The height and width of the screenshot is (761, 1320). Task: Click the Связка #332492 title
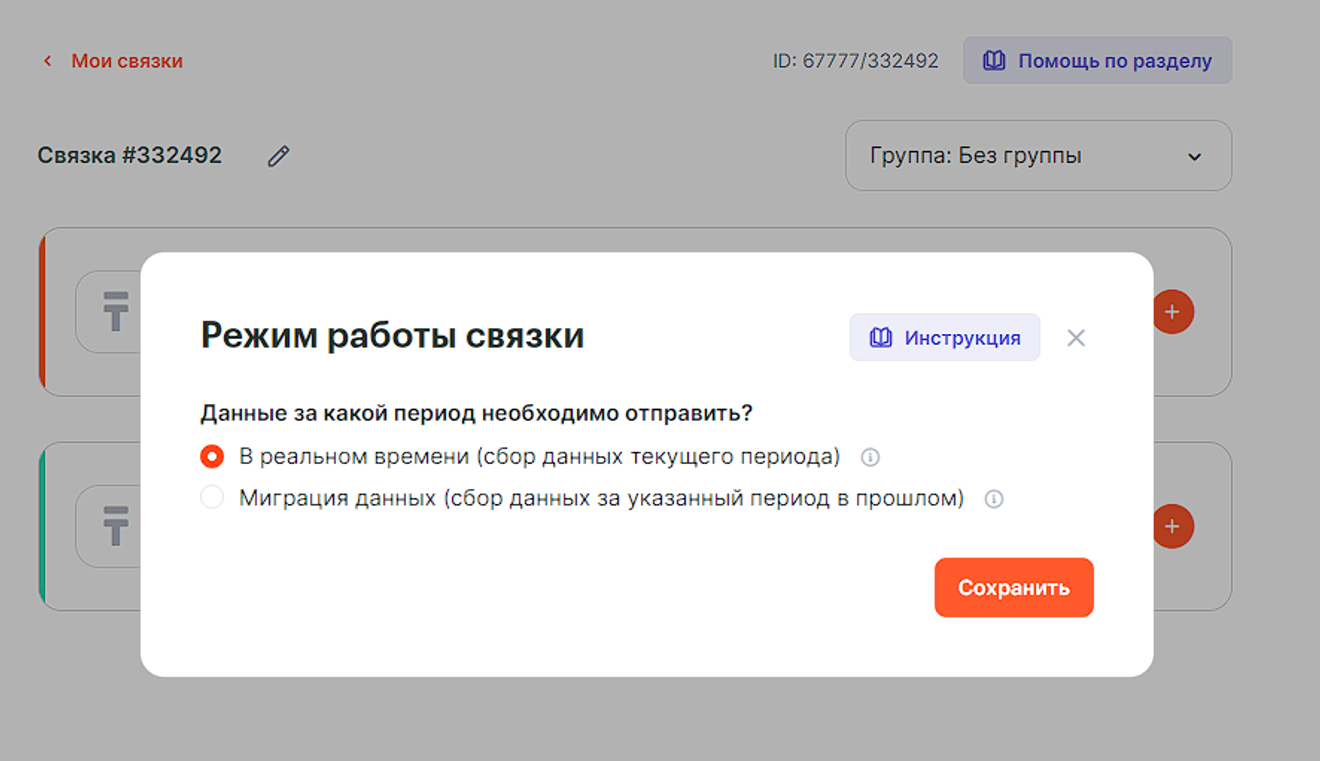pyautogui.click(x=130, y=156)
